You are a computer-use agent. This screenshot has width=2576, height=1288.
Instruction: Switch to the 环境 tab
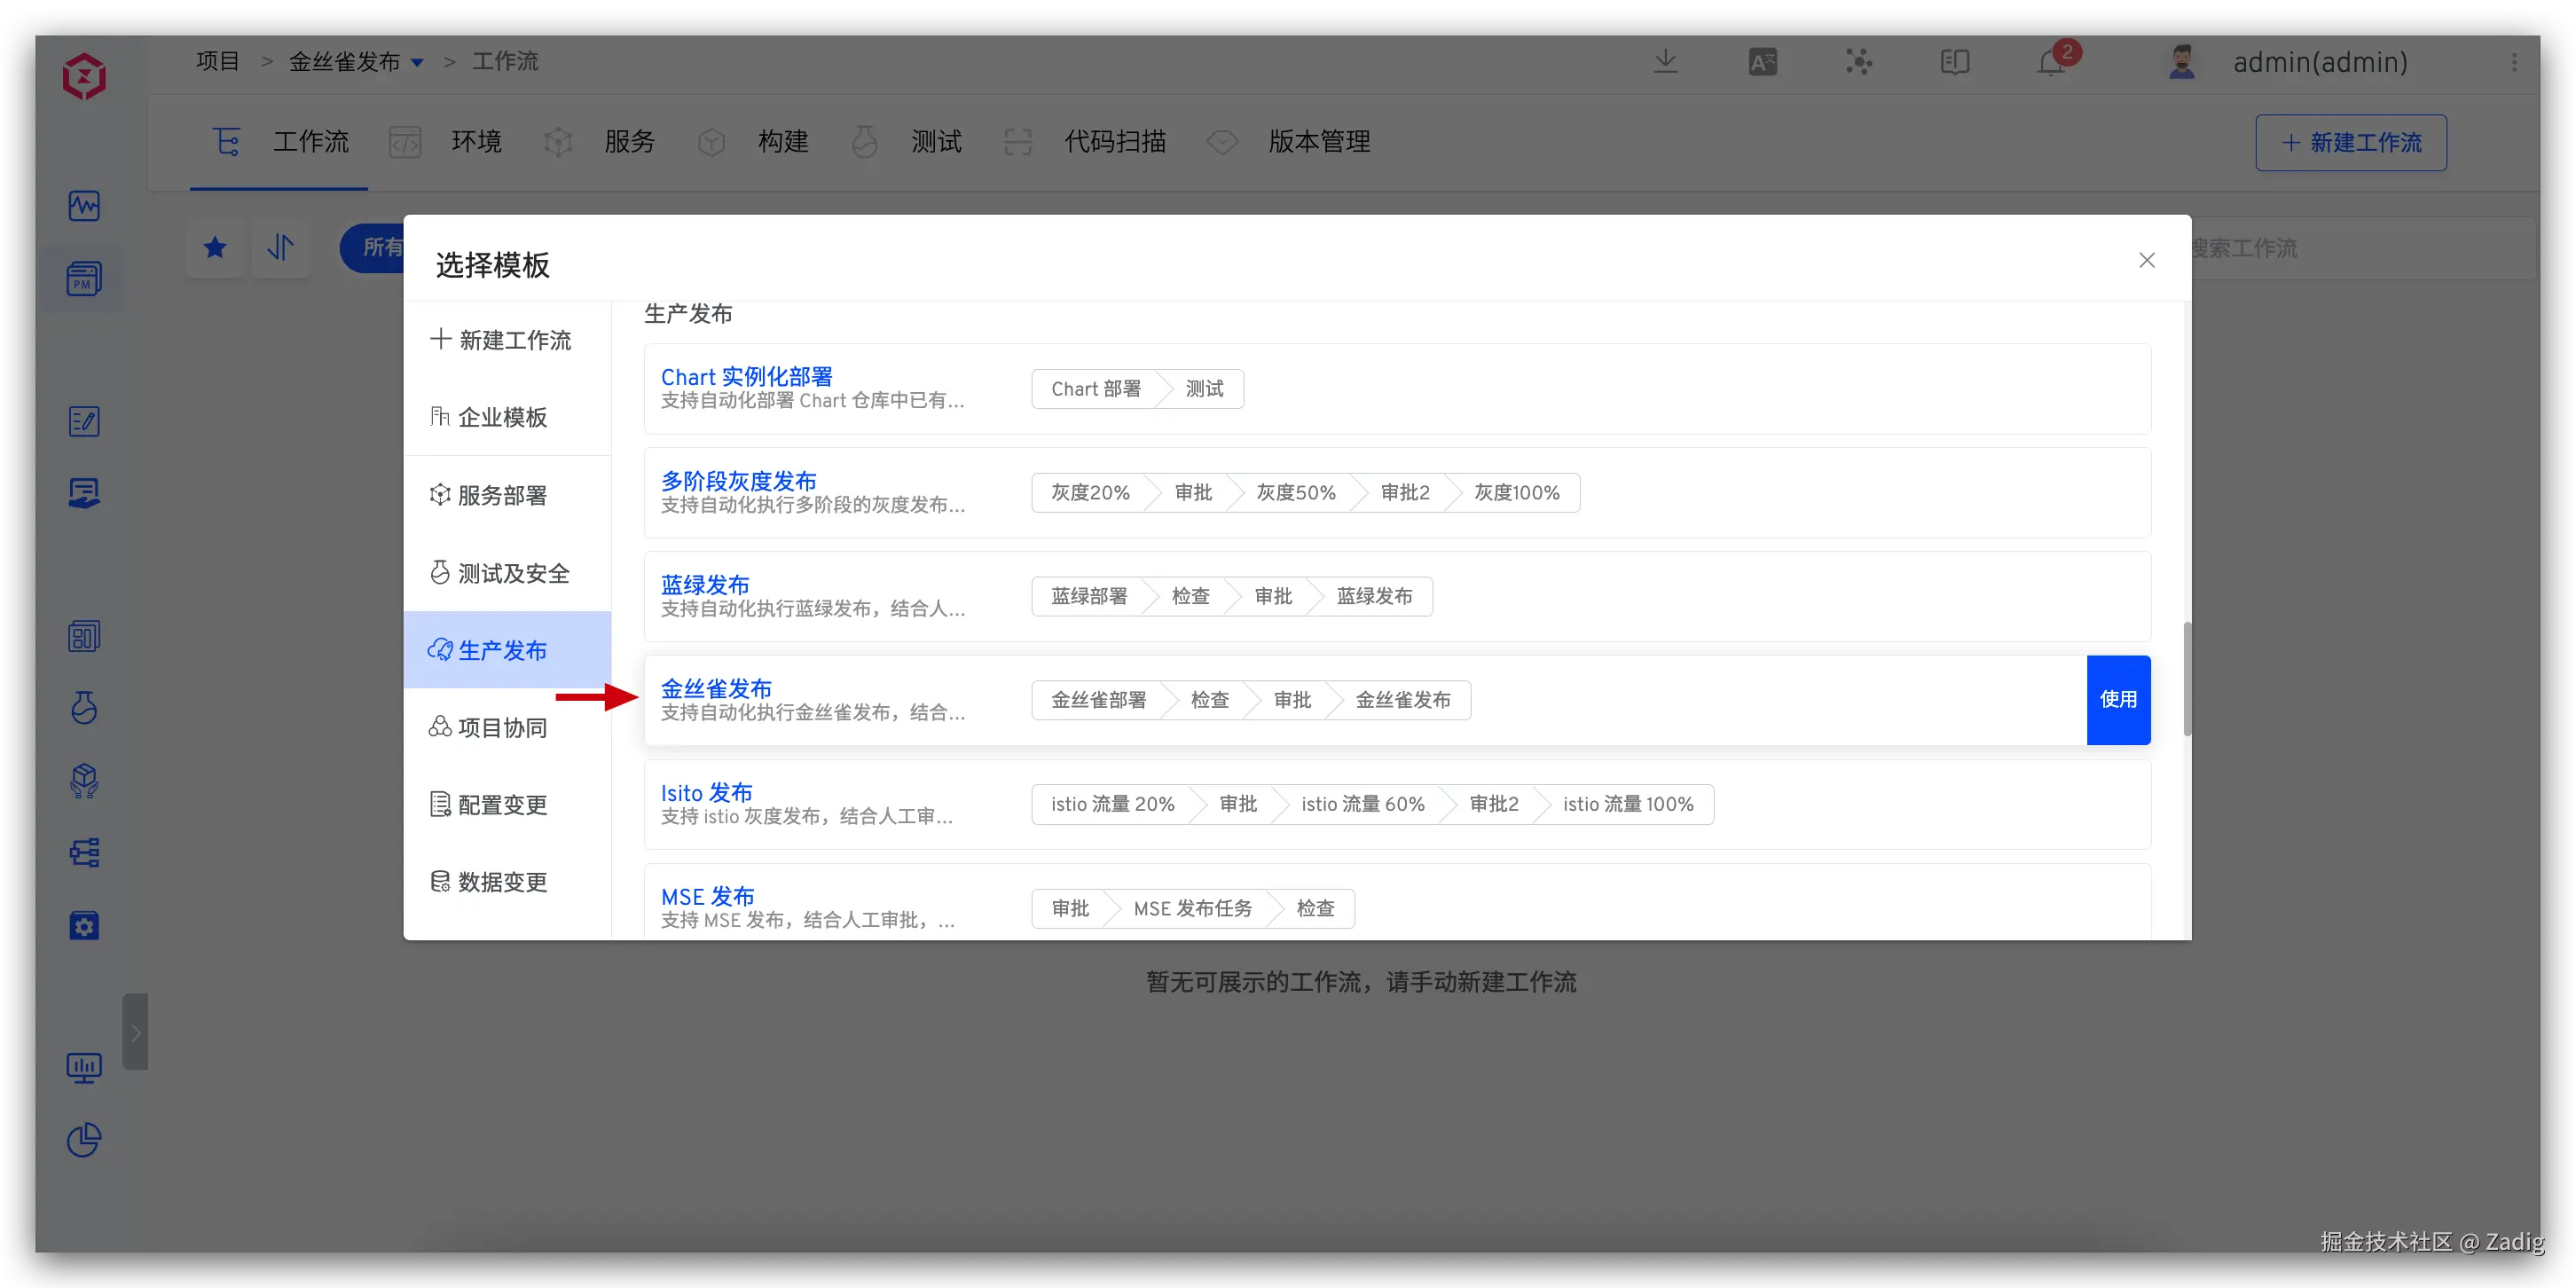445,142
